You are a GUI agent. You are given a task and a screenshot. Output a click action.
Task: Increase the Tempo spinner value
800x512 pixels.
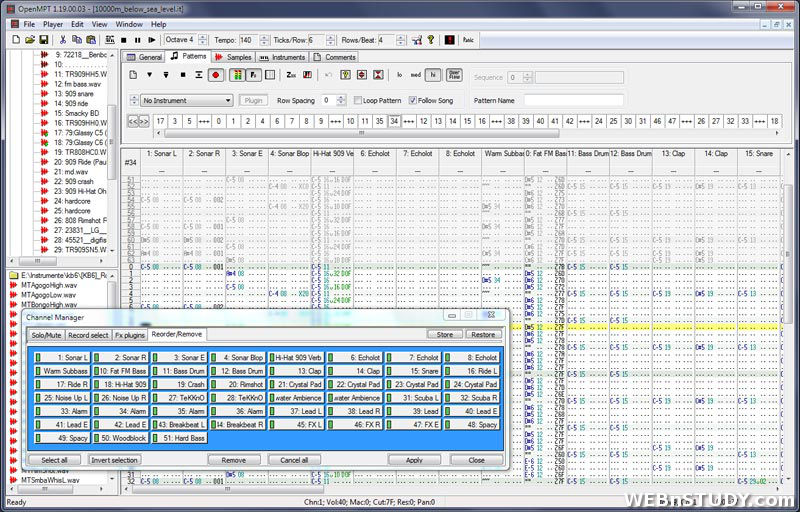262,37
